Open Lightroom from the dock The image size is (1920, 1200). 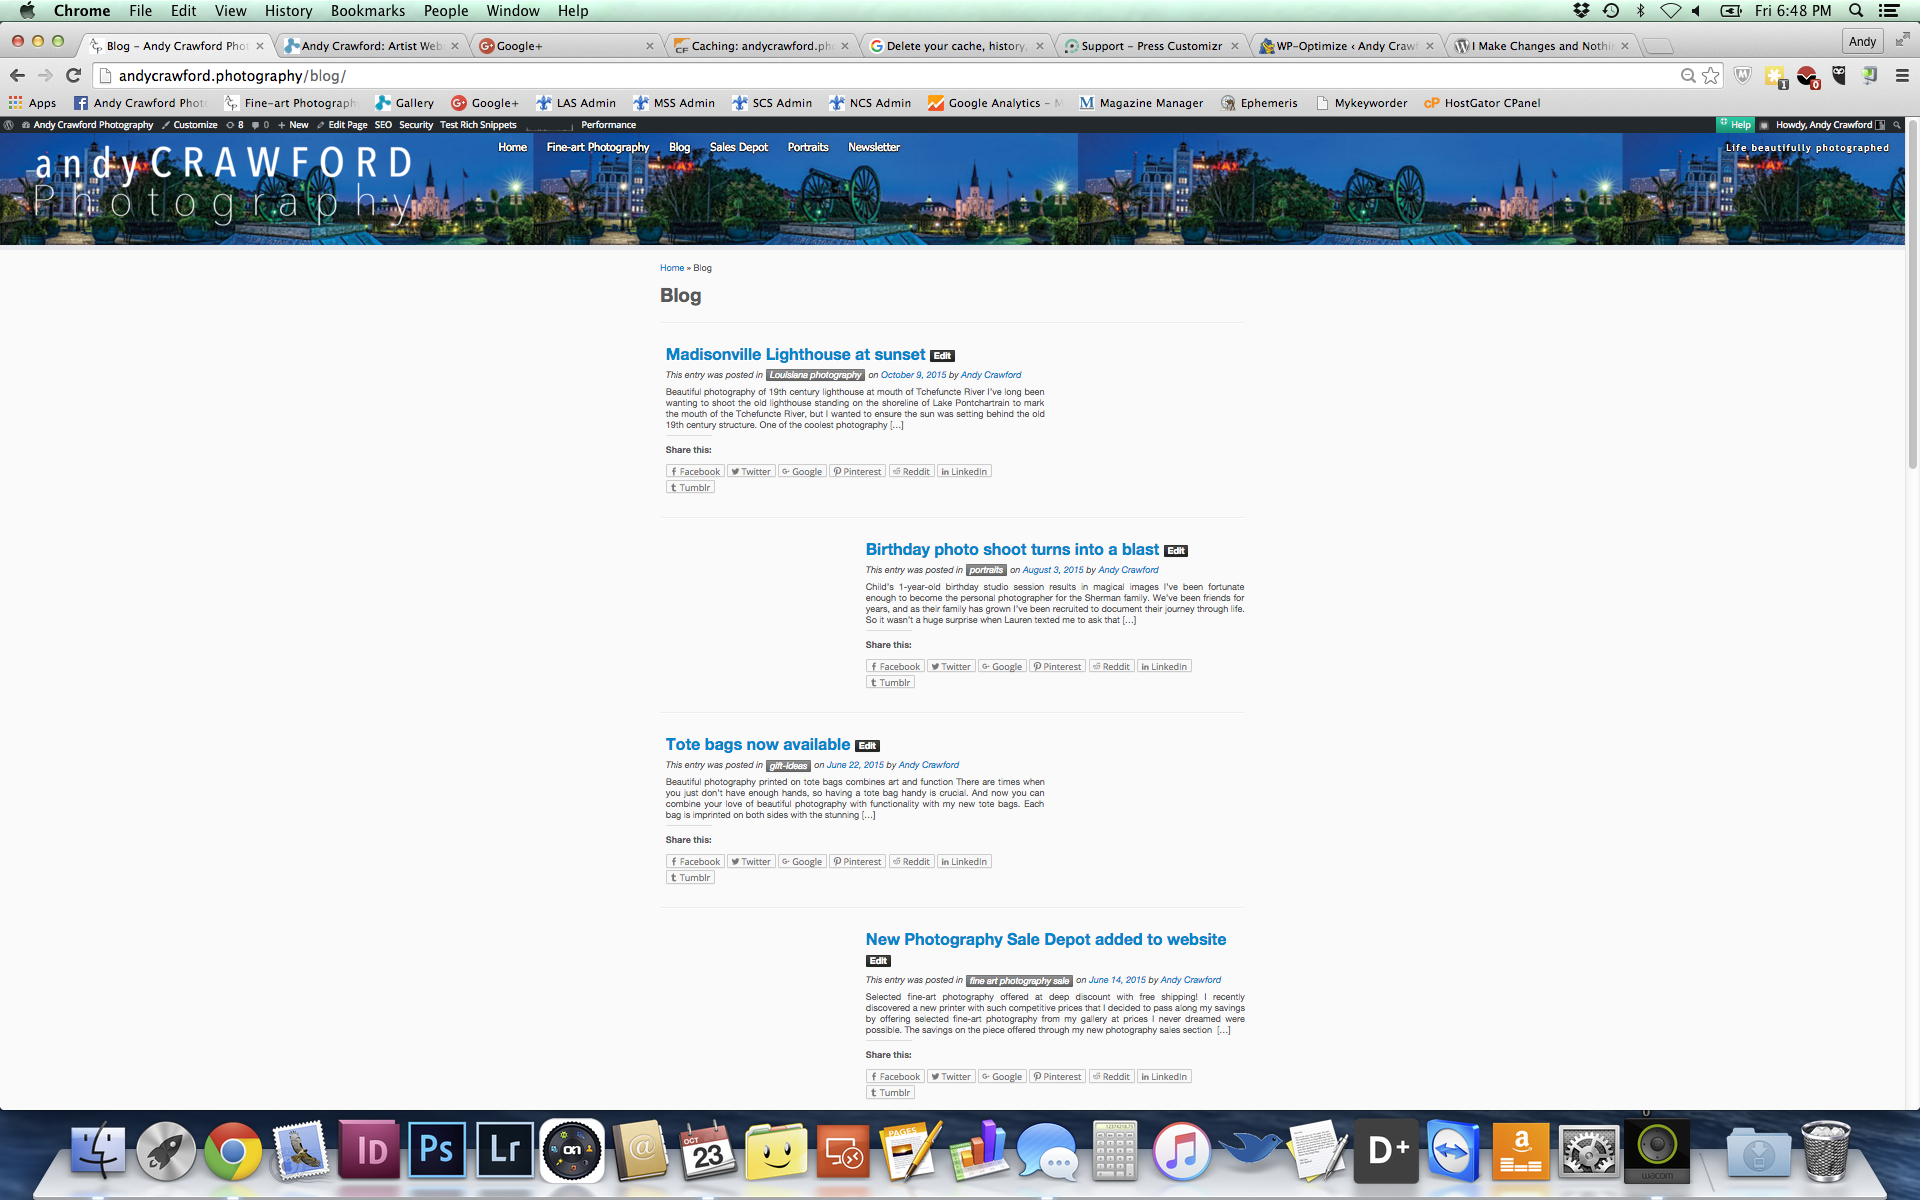(504, 1151)
